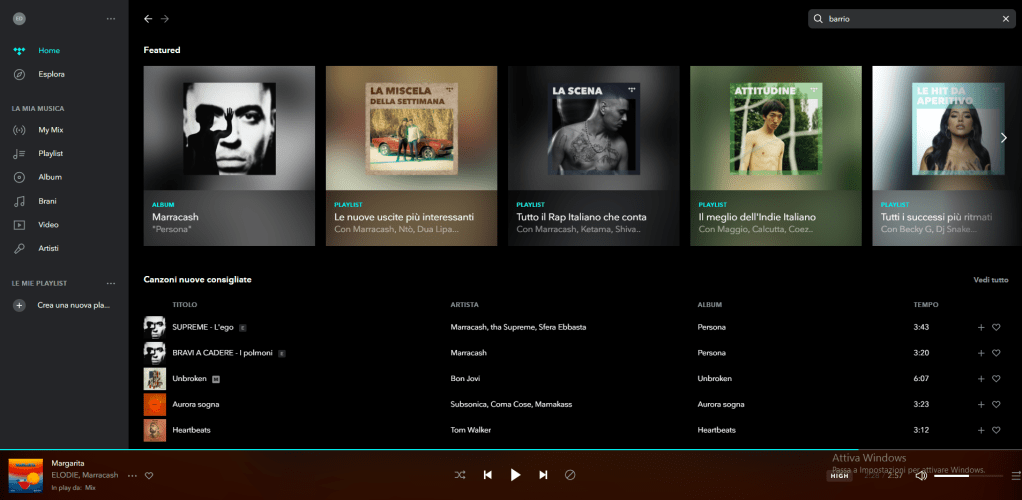Screen dimensions: 1022x500
Task: Create a new playlist with plus icon
Action: coord(19,305)
